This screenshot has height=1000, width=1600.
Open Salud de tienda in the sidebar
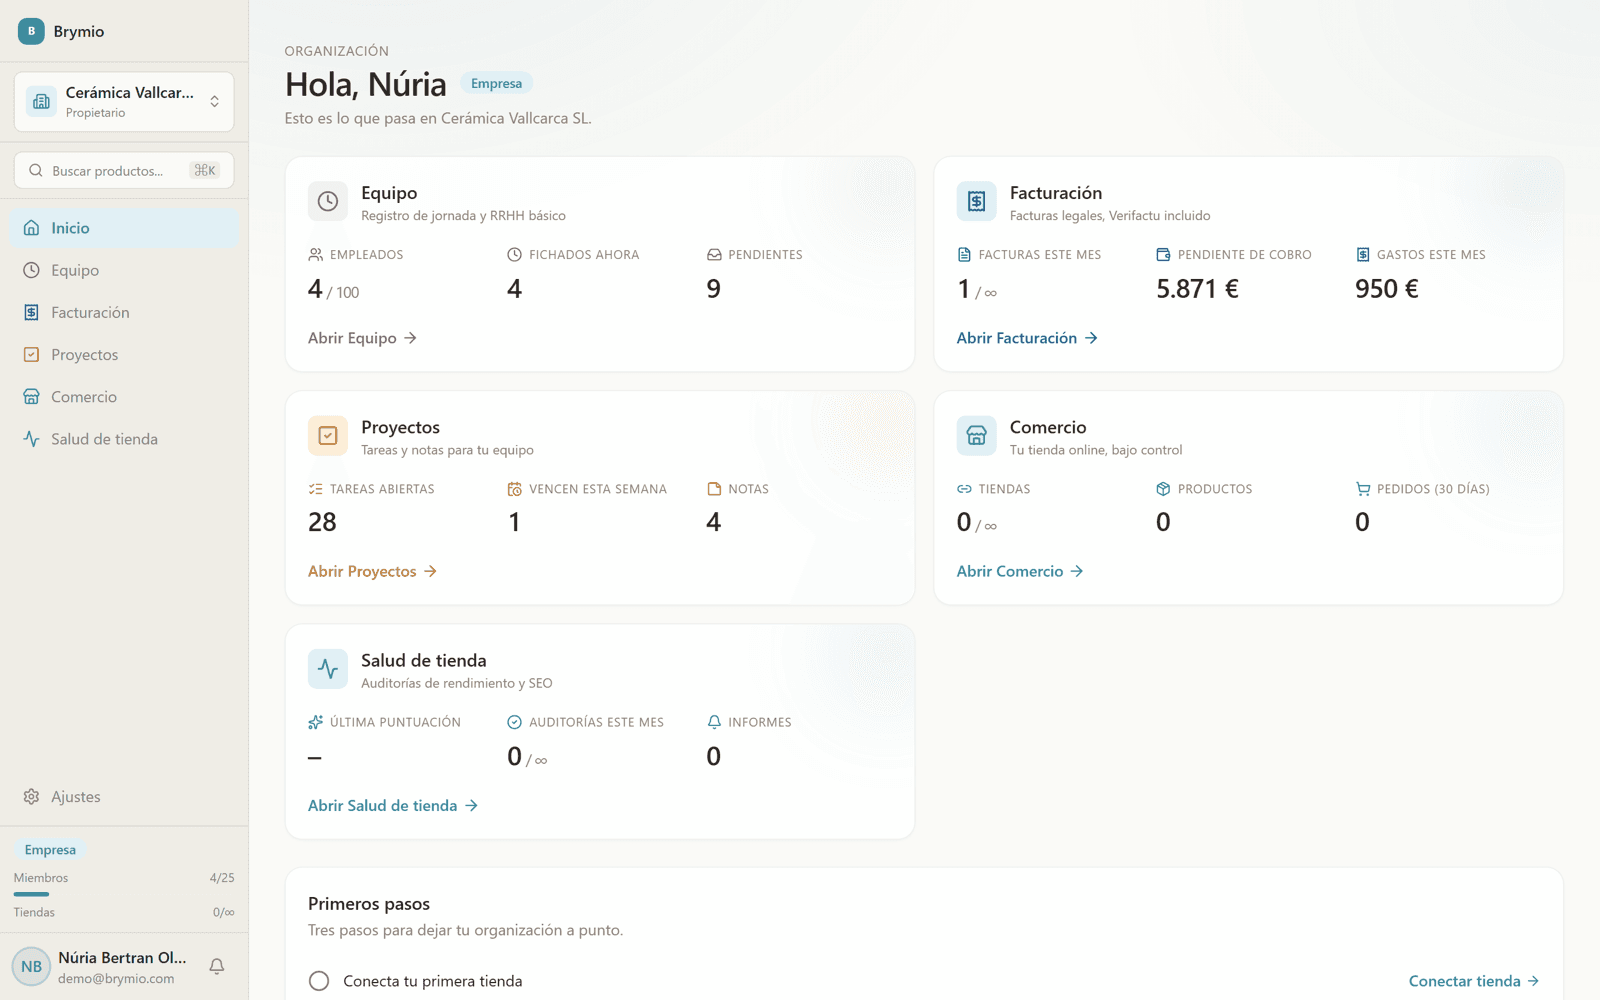pyautogui.click(x=124, y=439)
